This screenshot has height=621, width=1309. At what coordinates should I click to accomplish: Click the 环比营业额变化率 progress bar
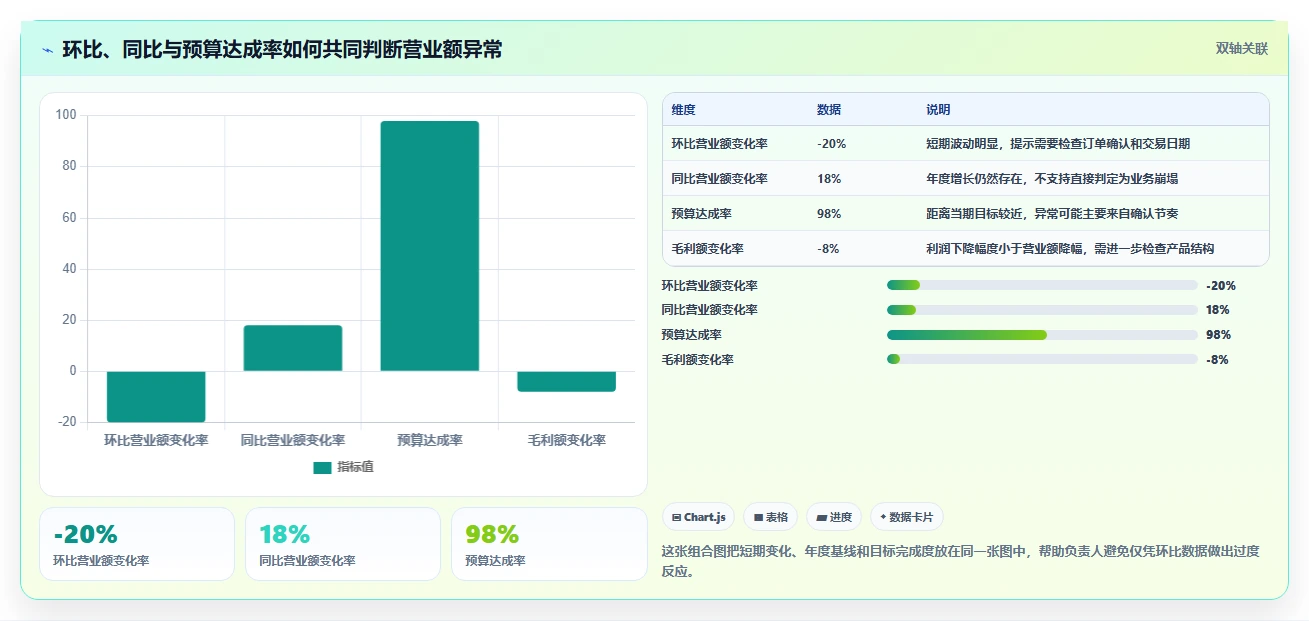tap(1042, 285)
